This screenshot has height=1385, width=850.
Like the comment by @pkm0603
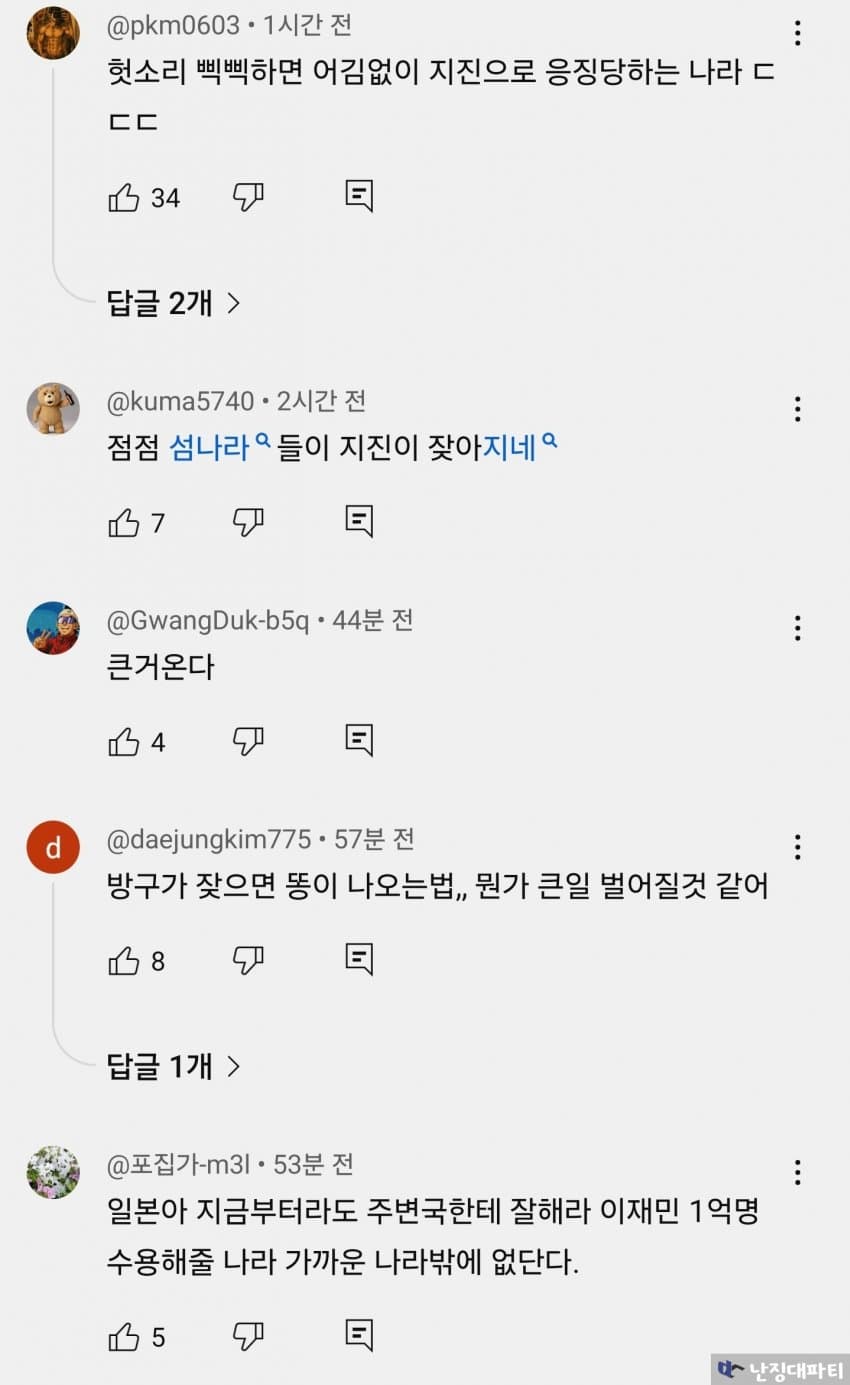click(124, 198)
